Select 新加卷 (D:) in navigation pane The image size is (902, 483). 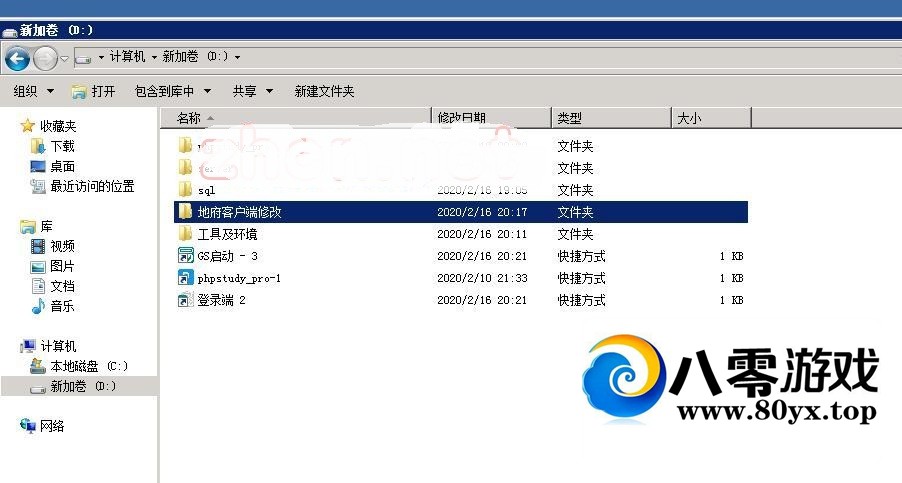[83, 386]
